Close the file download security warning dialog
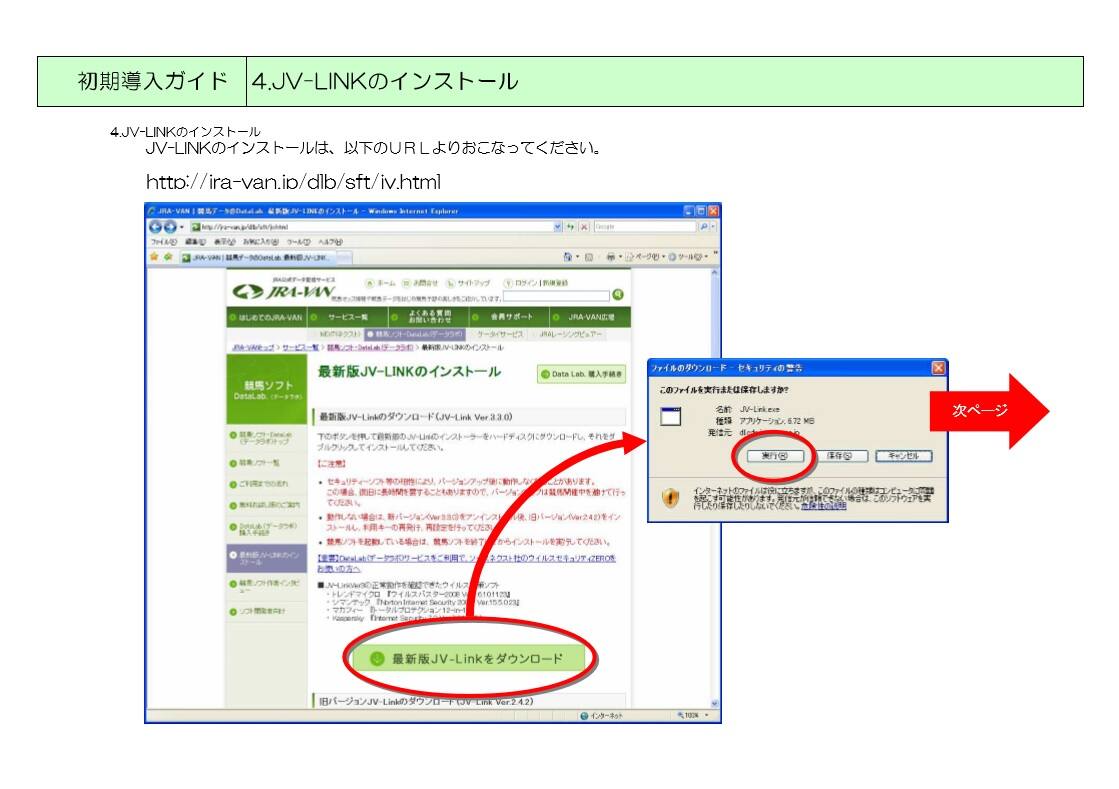This screenshot has width=1119, height=789. pyautogui.click(x=938, y=367)
